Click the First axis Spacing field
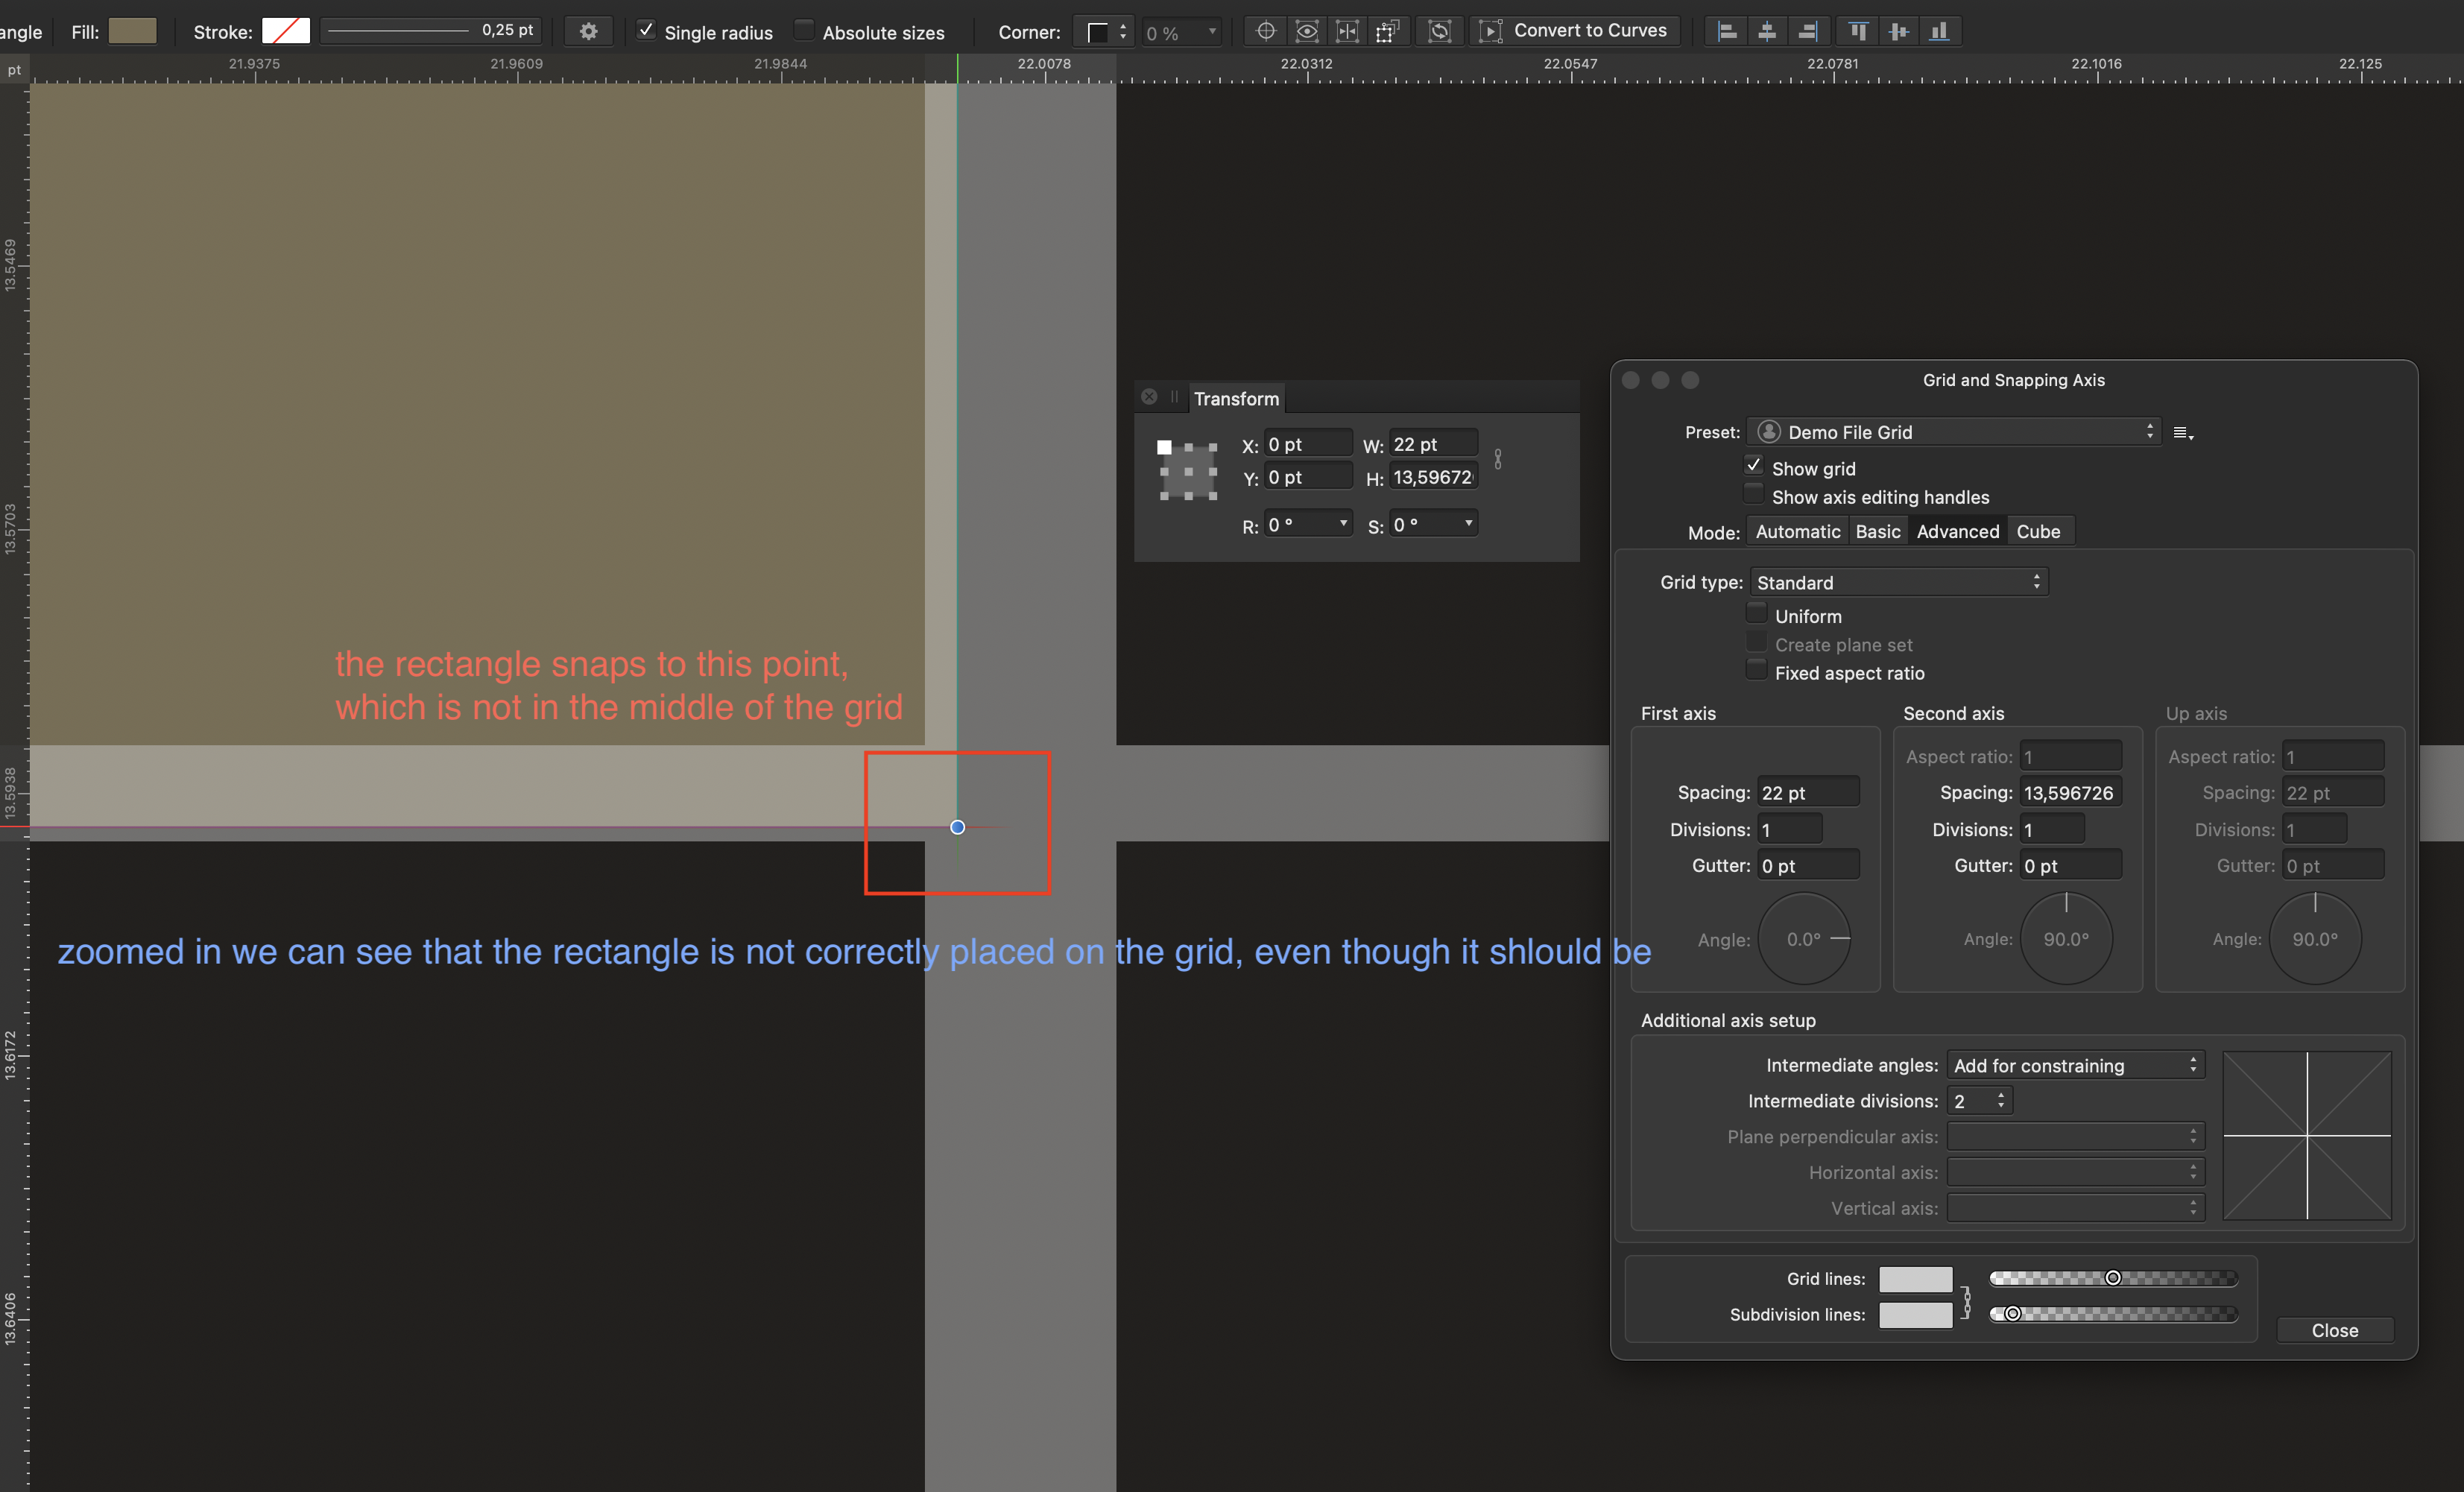Image resolution: width=2464 pixels, height=1492 pixels. pos(1808,792)
